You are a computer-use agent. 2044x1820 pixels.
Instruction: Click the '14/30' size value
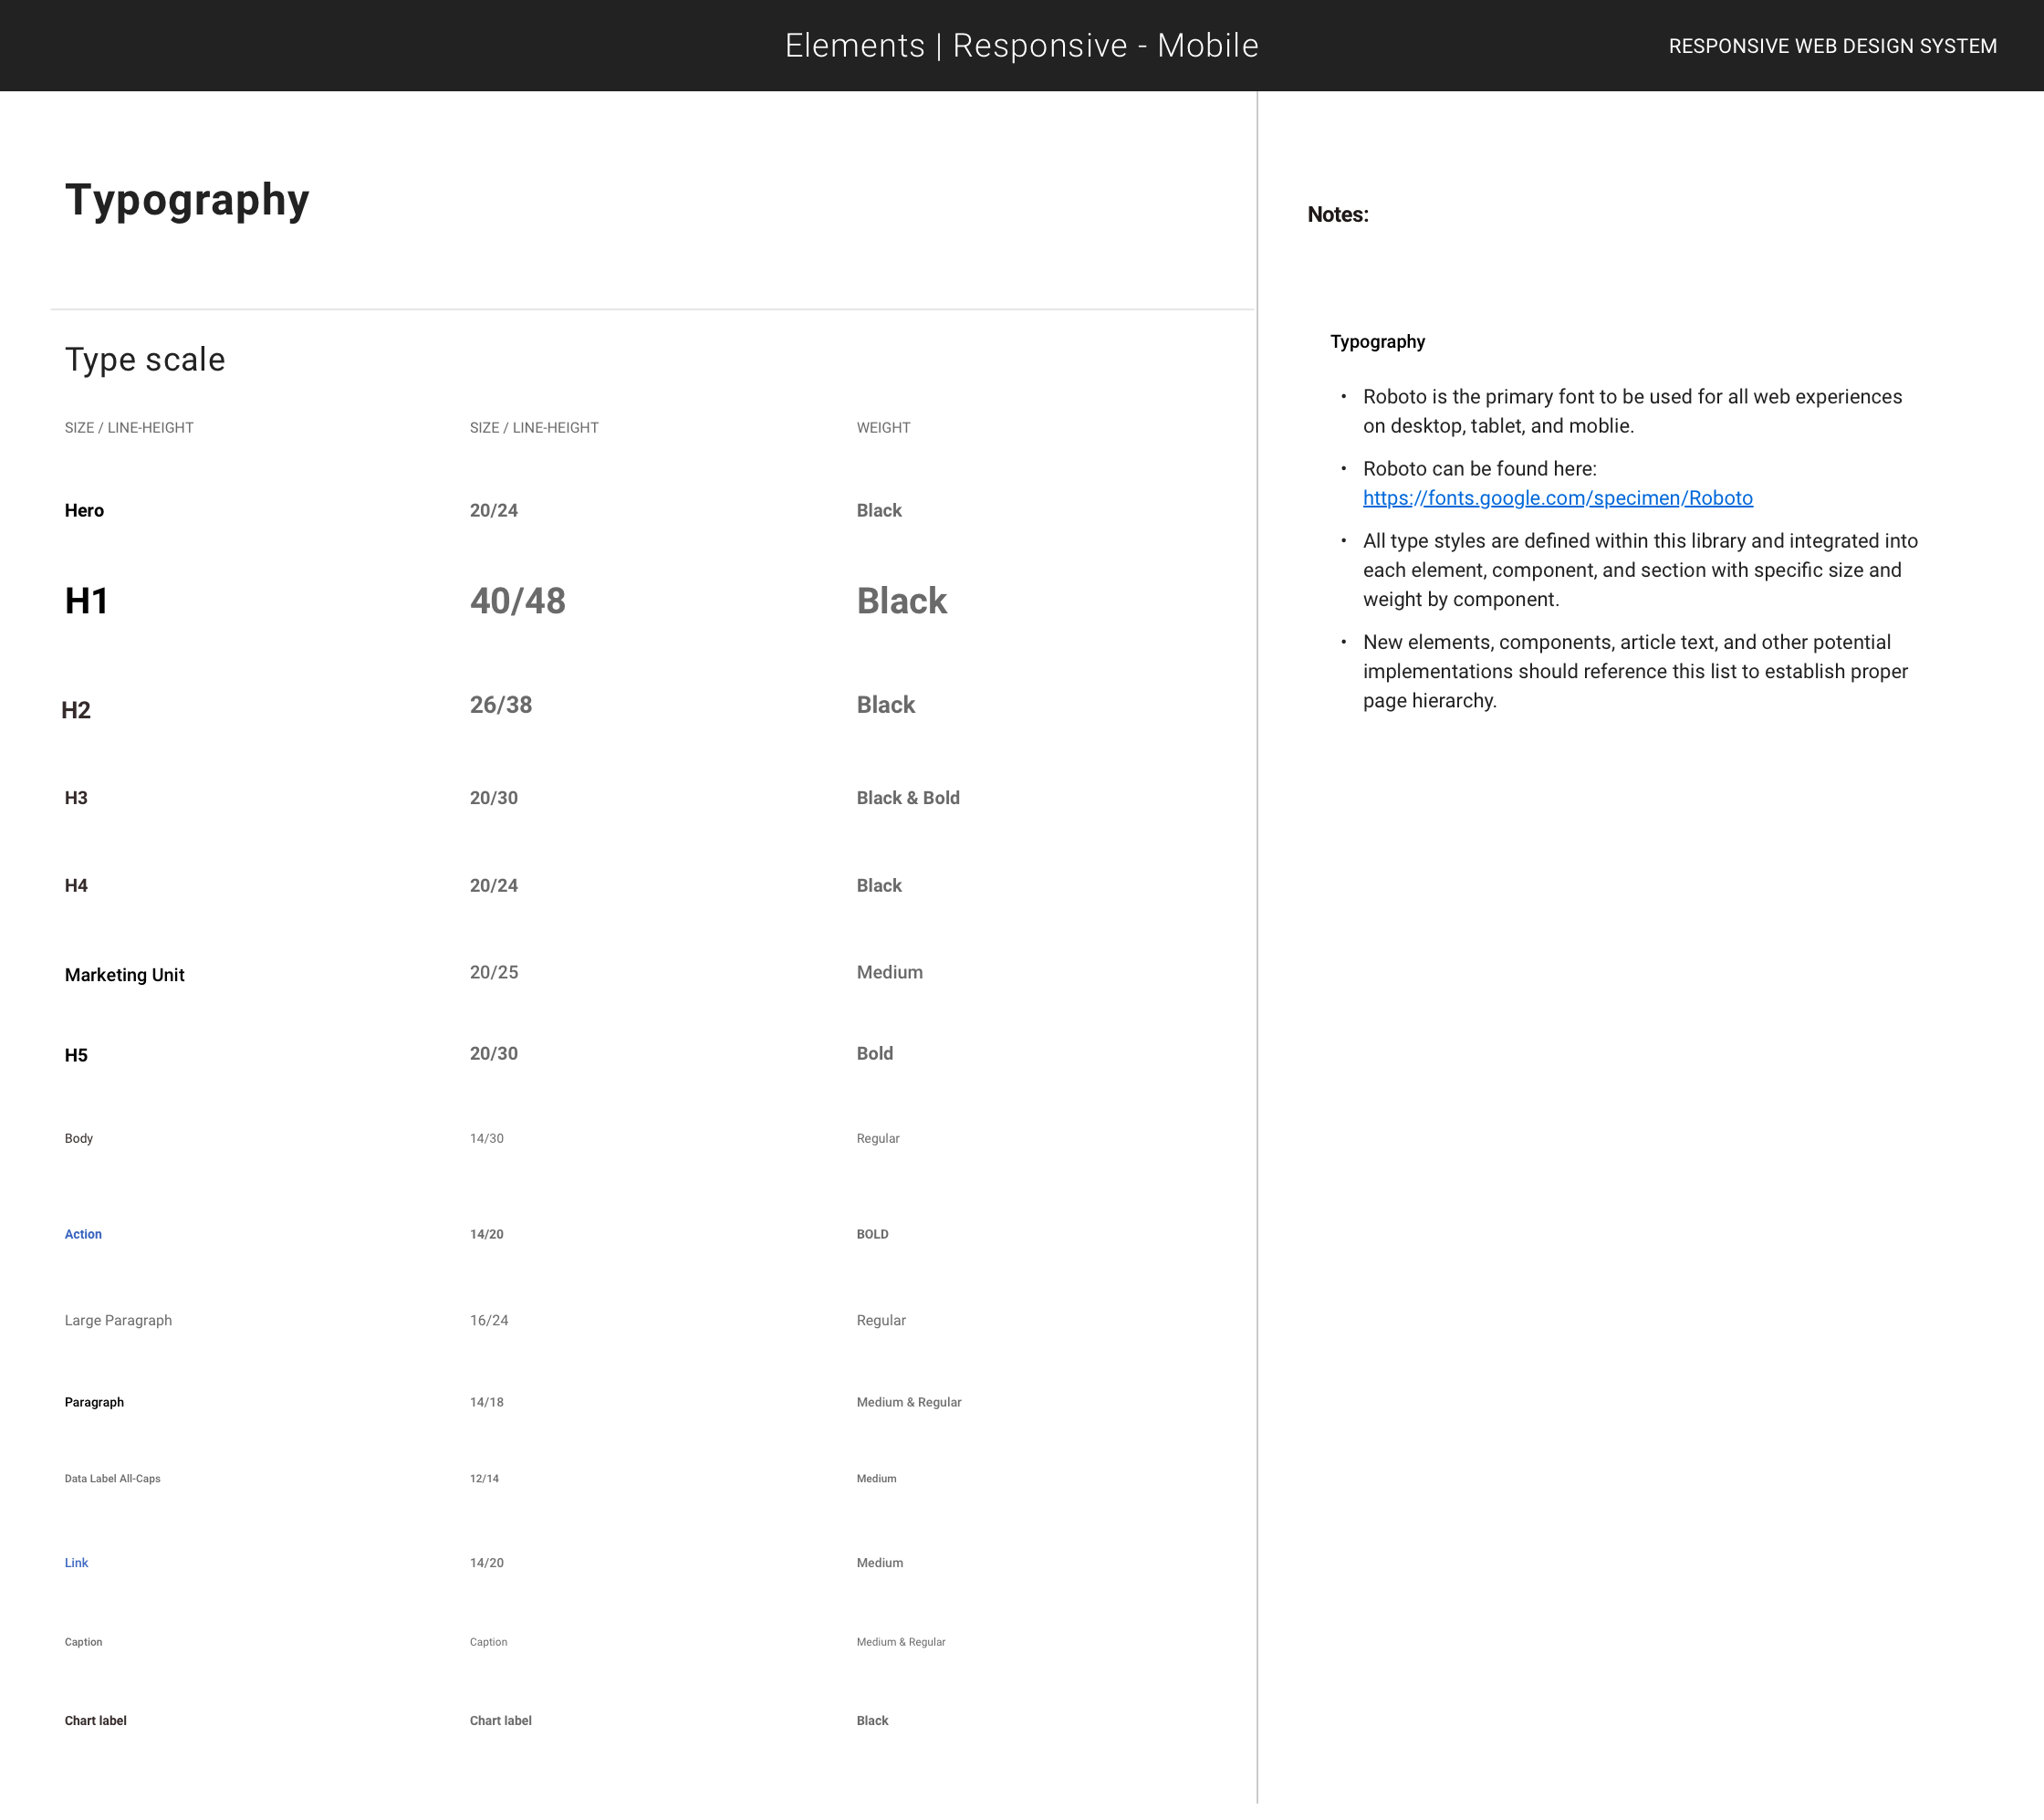point(486,1139)
